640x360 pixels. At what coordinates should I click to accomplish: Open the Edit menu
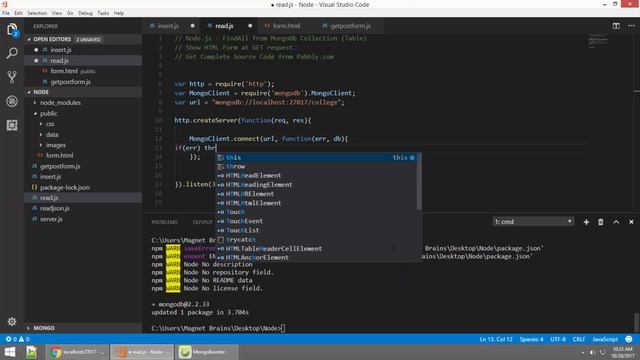[18, 13]
